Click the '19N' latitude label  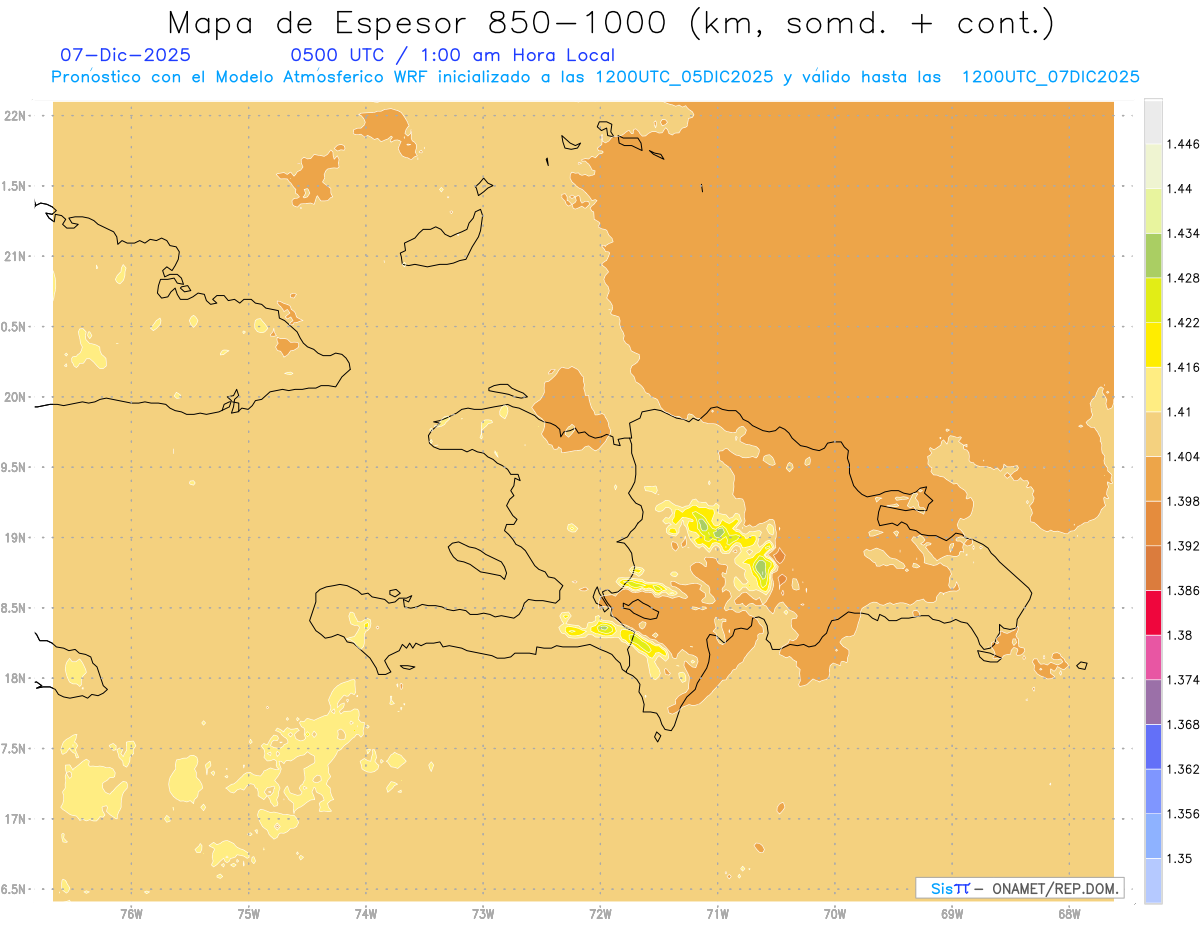(x=16, y=538)
